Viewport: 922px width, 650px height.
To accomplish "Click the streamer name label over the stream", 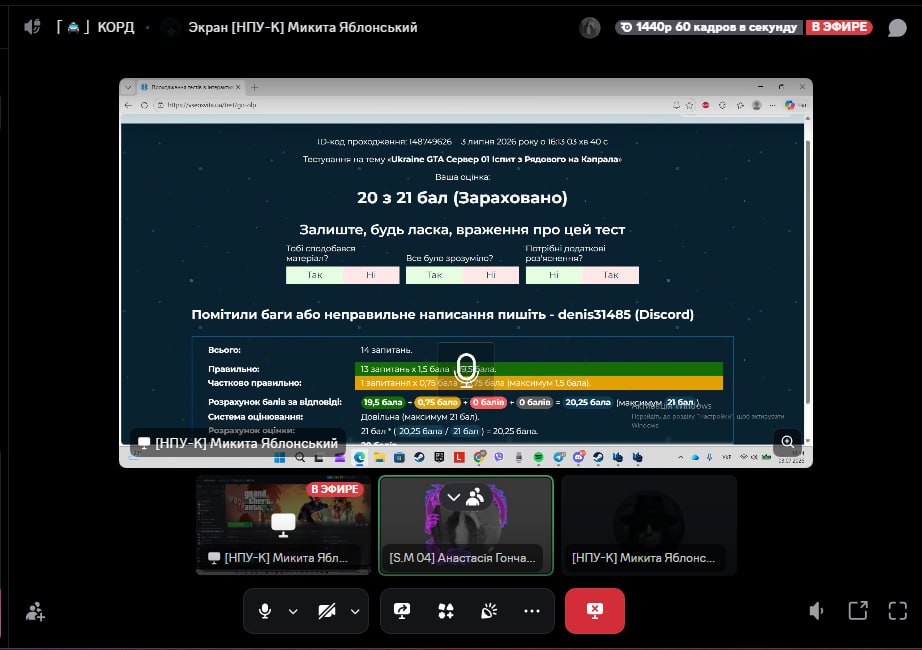I will click(238, 443).
